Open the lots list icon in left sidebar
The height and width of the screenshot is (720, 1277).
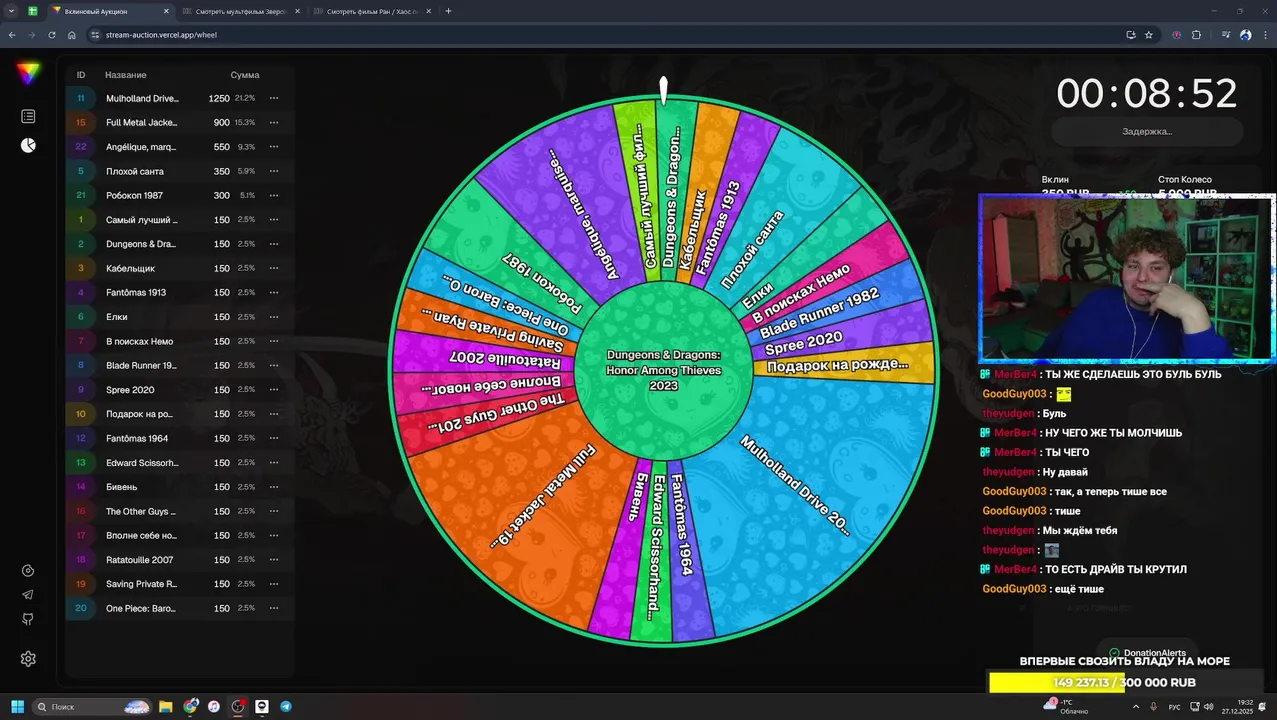click(28, 117)
